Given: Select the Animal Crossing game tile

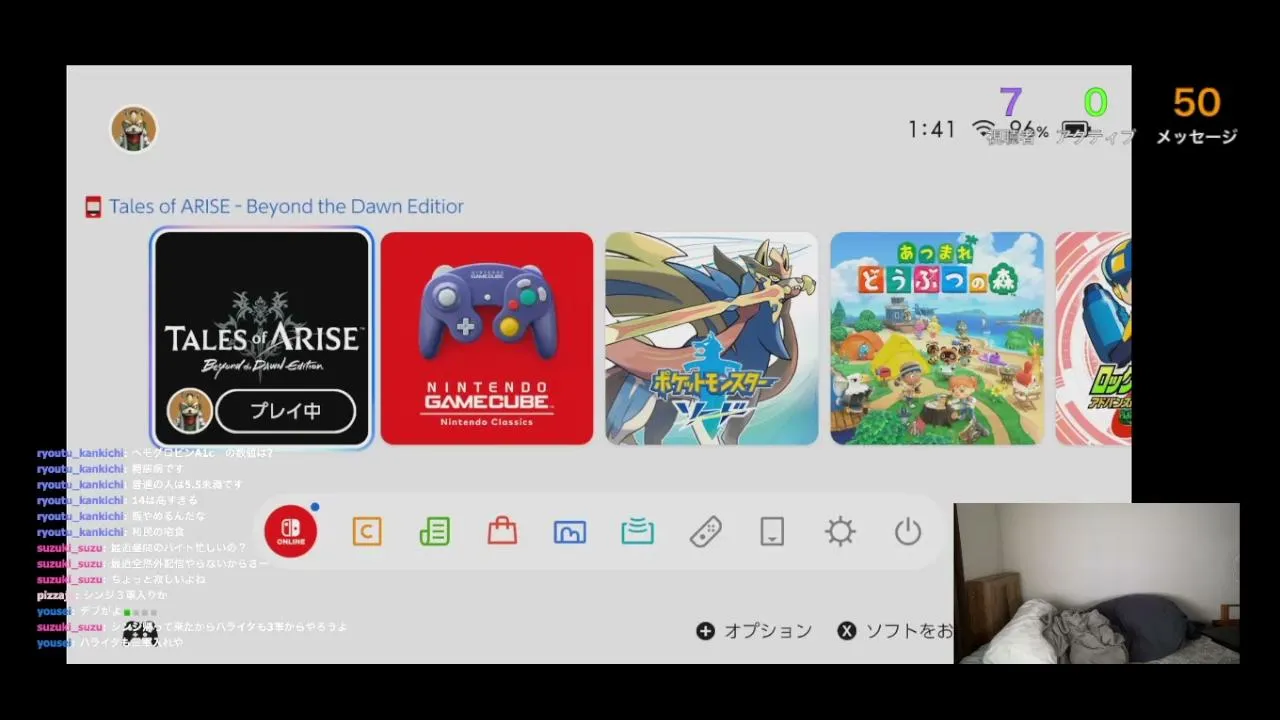Looking at the screenshot, I should point(937,338).
